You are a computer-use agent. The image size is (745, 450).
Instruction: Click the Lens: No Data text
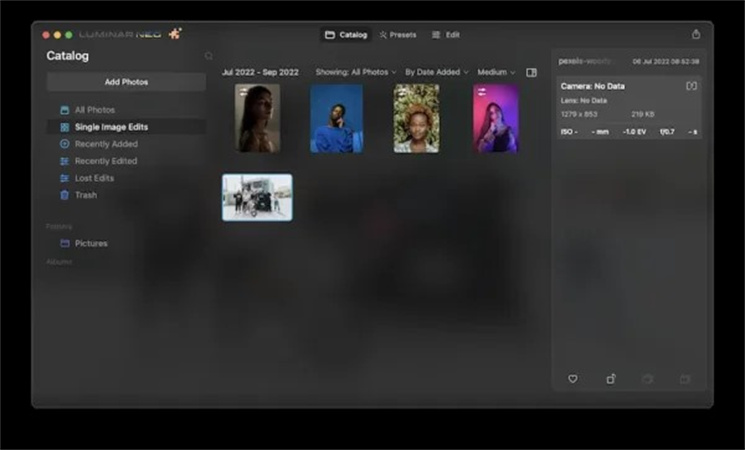tap(583, 101)
